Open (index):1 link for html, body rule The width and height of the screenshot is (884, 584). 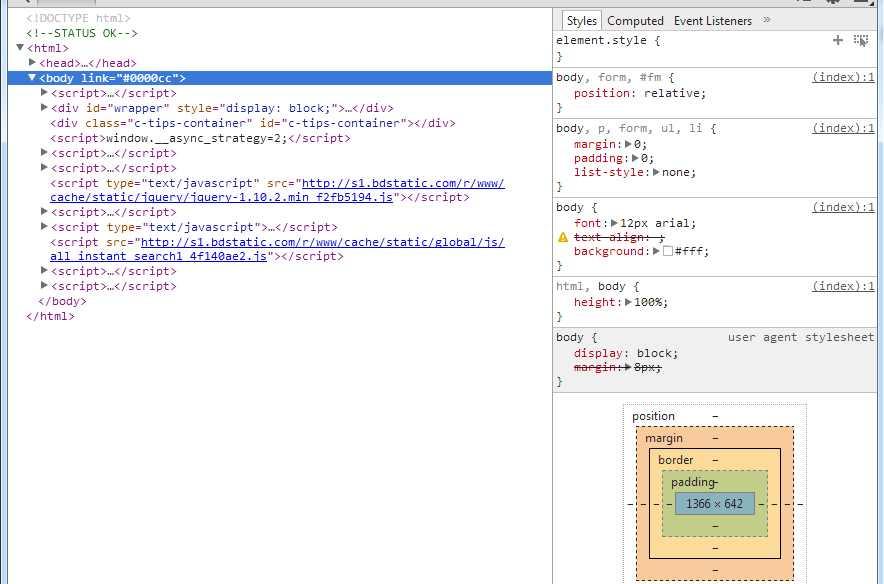point(843,286)
